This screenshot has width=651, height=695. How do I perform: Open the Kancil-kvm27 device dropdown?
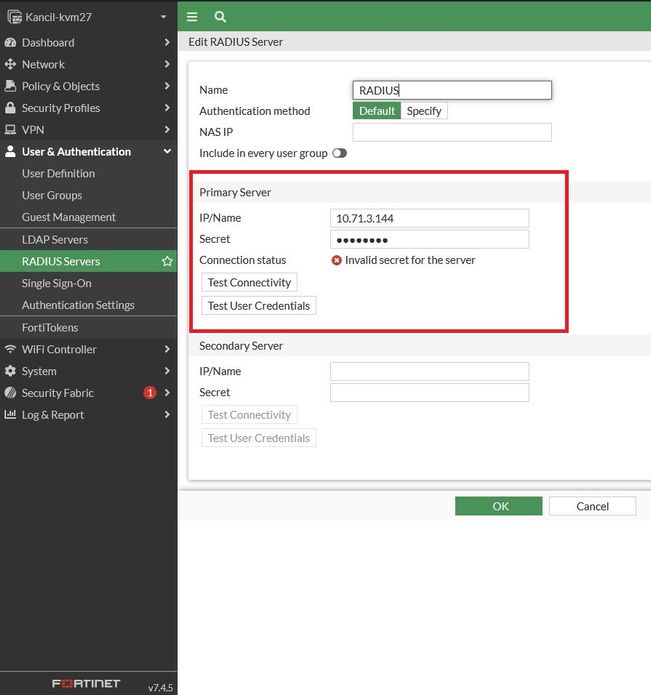click(x=163, y=17)
